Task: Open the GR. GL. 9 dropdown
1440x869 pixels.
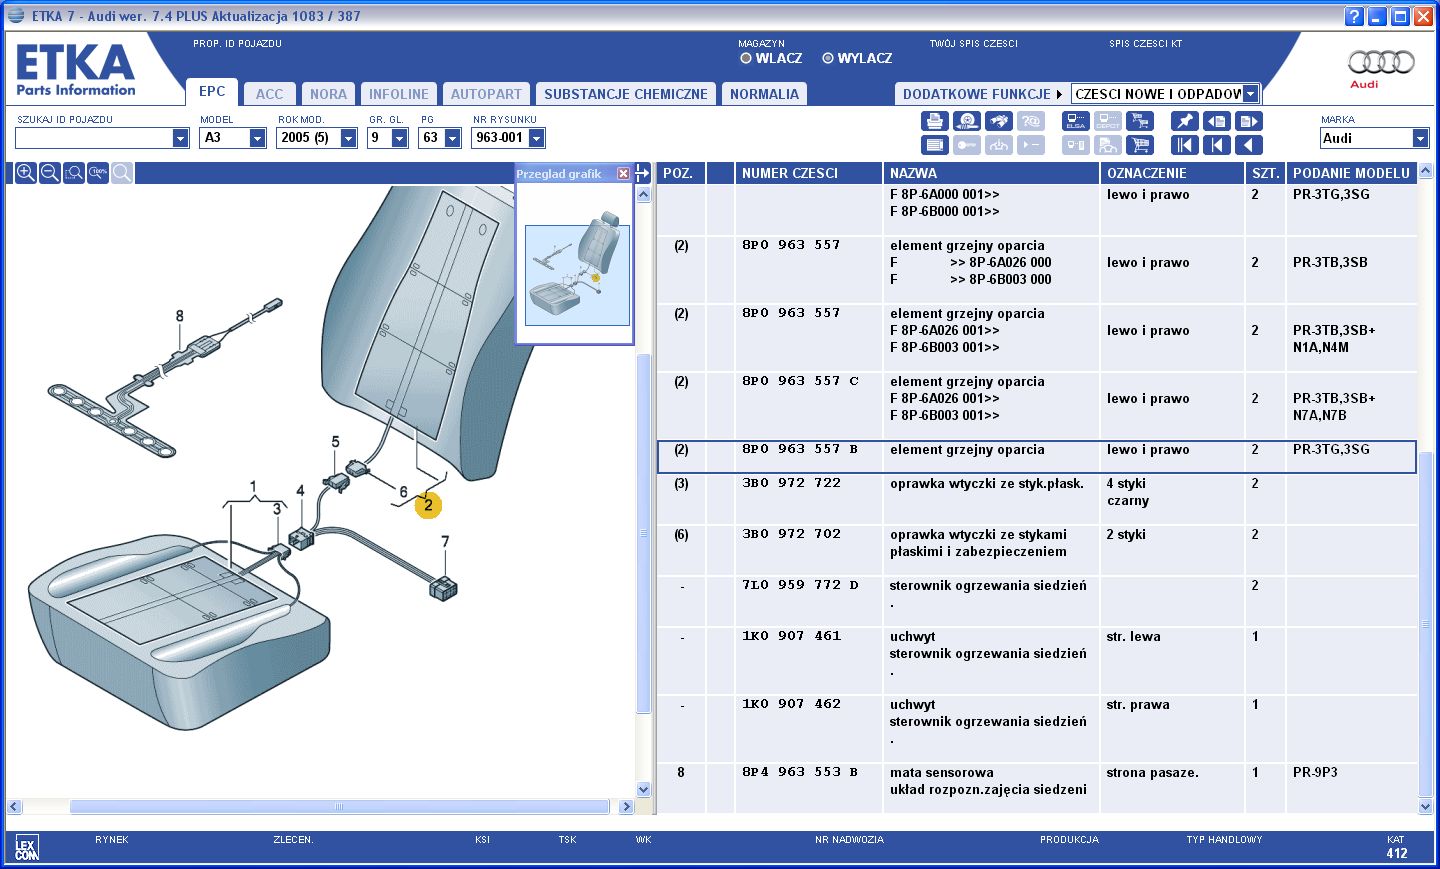Action: click(399, 138)
